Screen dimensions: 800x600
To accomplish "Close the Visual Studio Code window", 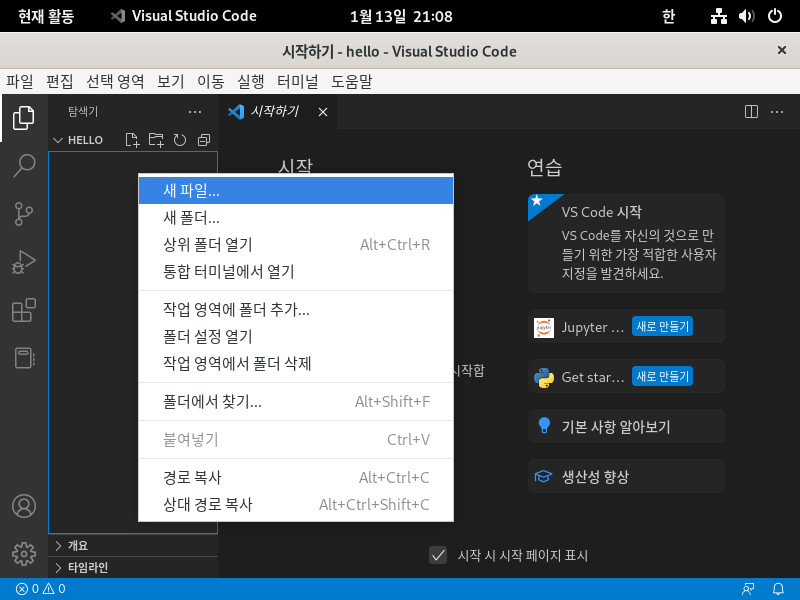I will pyautogui.click(x=782, y=51).
